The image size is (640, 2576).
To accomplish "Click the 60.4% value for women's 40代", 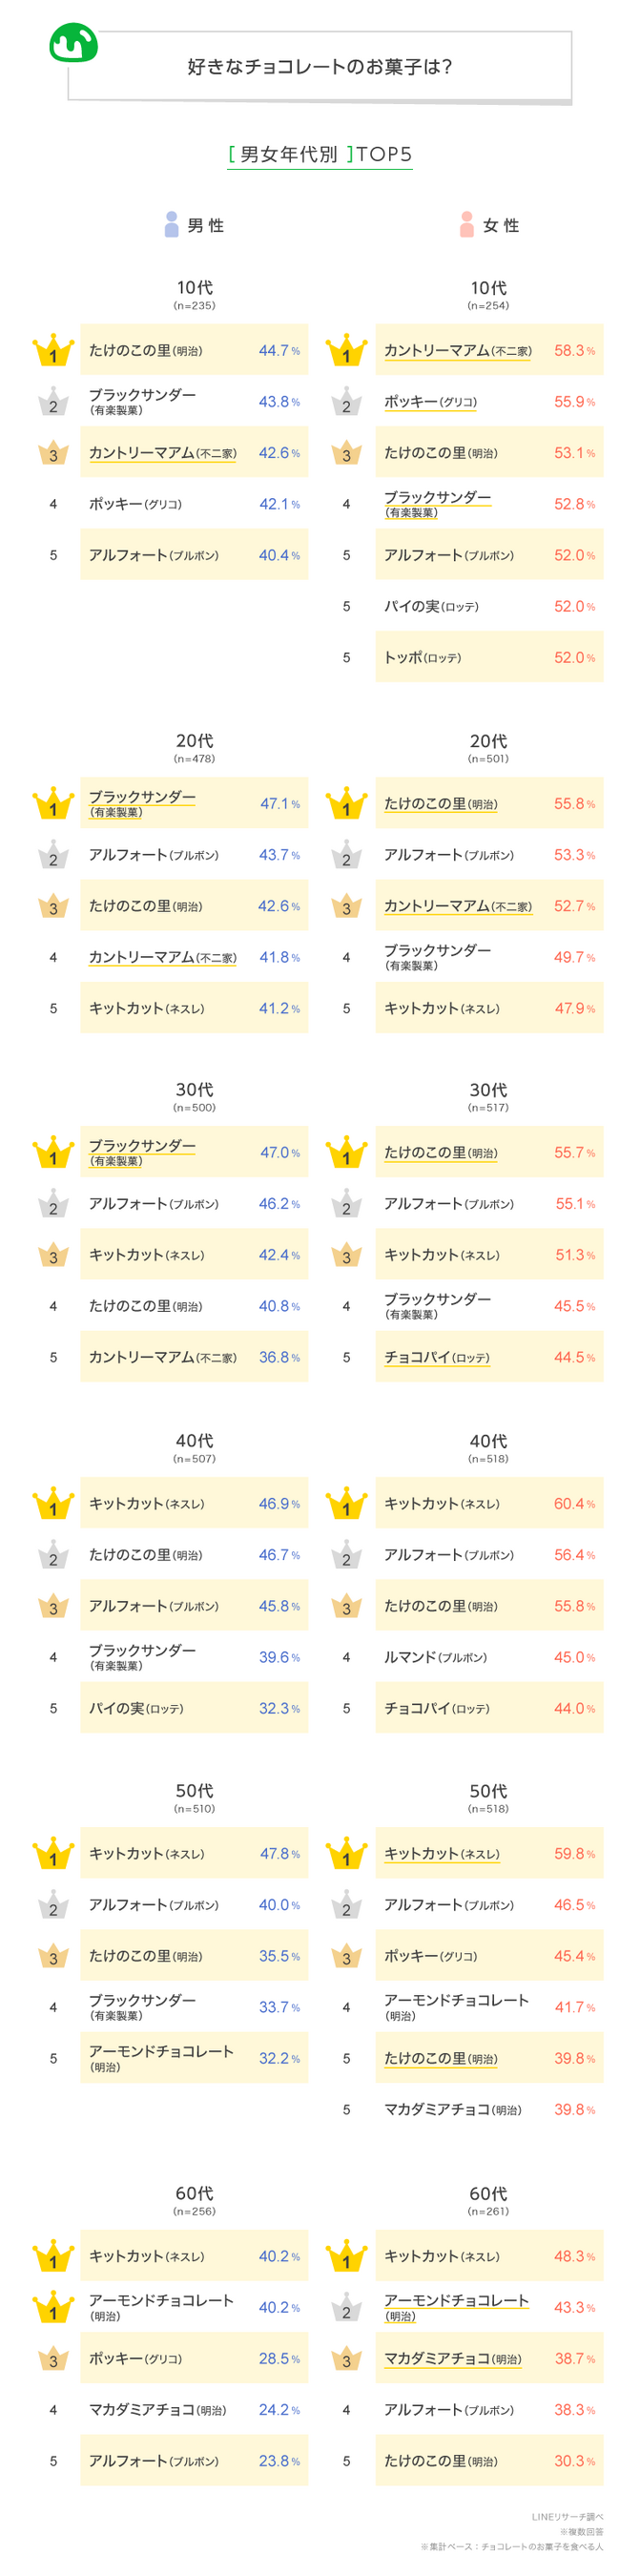I will tap(573, 1504).
